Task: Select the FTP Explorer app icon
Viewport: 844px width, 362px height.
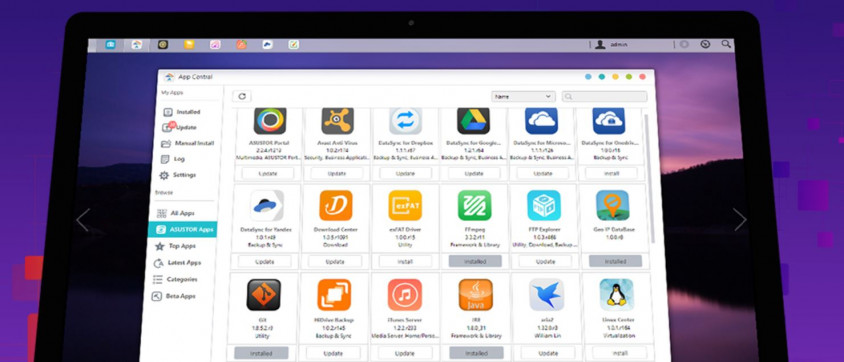Action: click(x=544, y=205)
